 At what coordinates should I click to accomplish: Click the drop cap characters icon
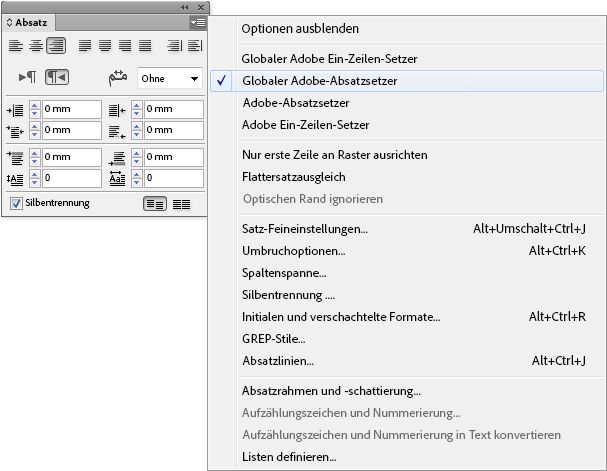[x=117, y=179]
